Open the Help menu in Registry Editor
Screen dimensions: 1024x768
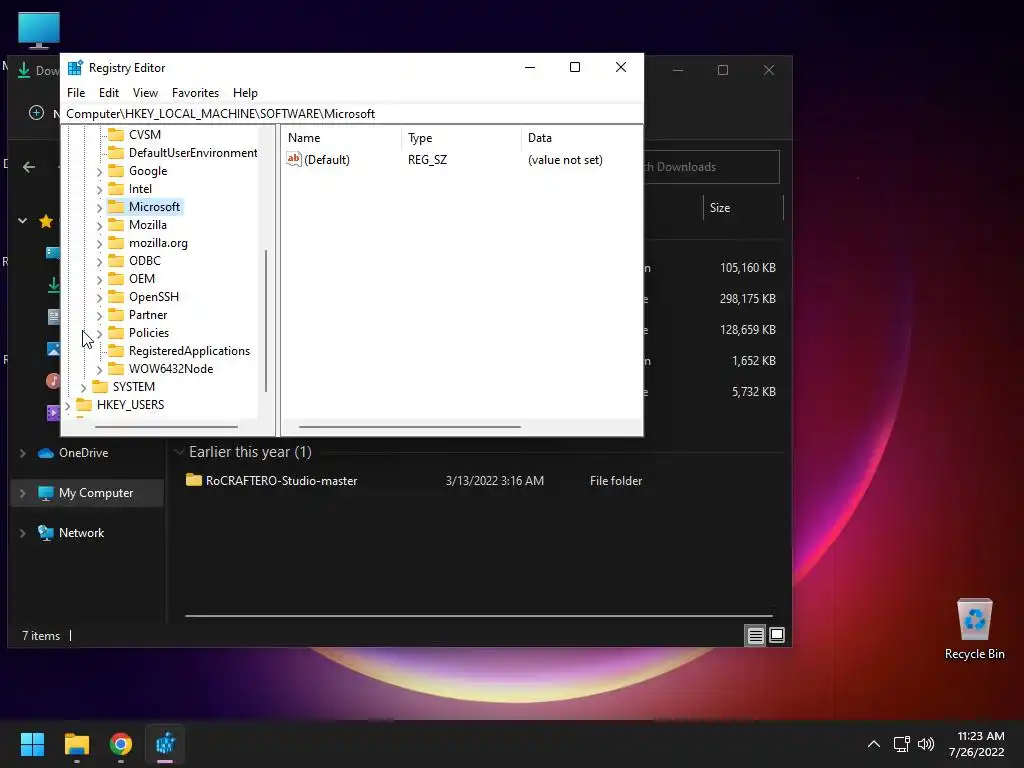pos(245,93)
